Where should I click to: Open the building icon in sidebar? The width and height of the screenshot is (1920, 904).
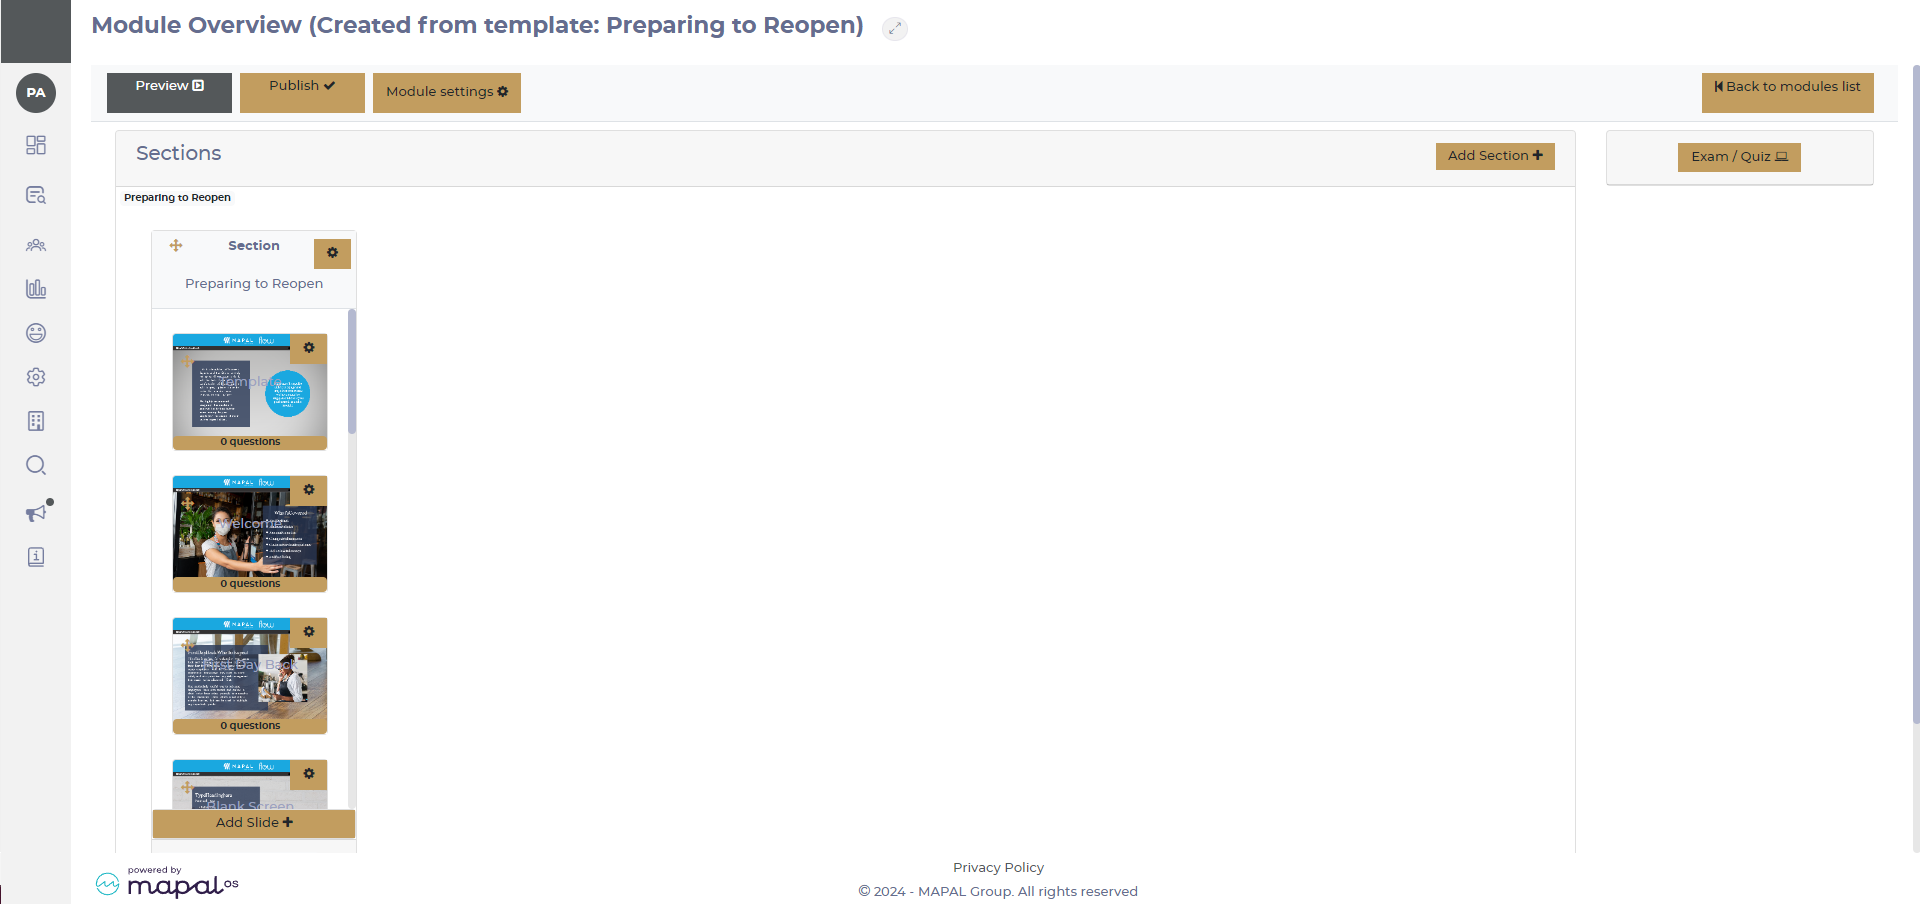(36, 421)
